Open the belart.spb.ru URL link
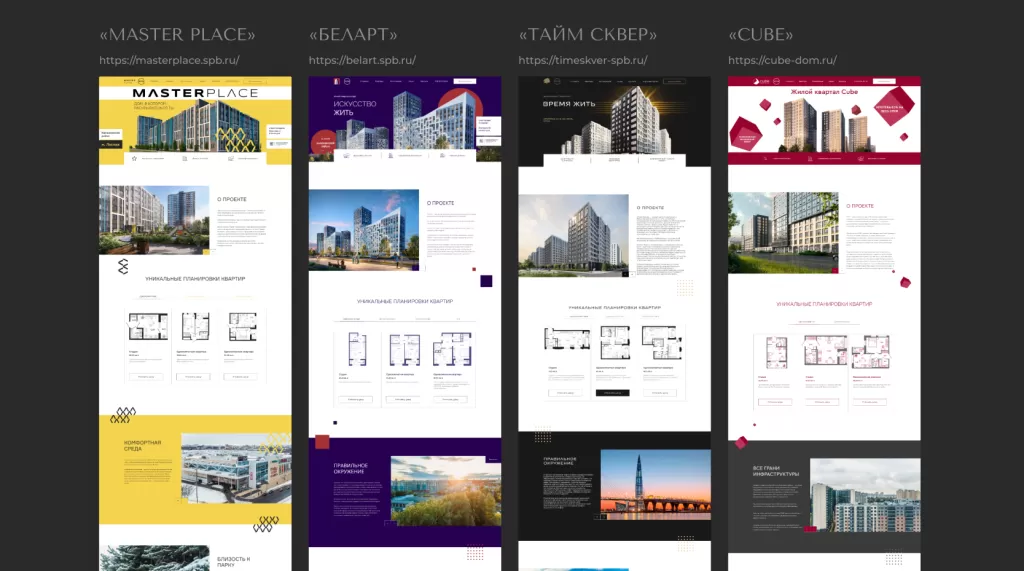Viewport: 1024px width, 571px height. 362,60
